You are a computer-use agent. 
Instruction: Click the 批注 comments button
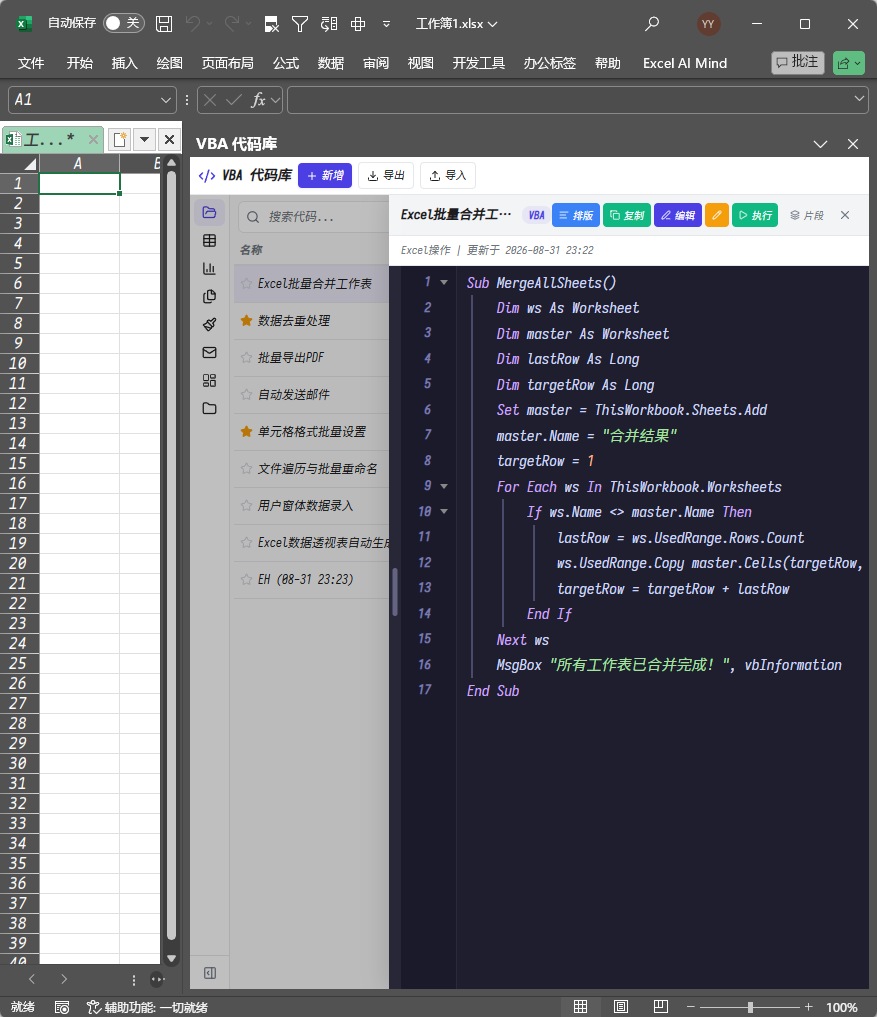tap(798, 62)
